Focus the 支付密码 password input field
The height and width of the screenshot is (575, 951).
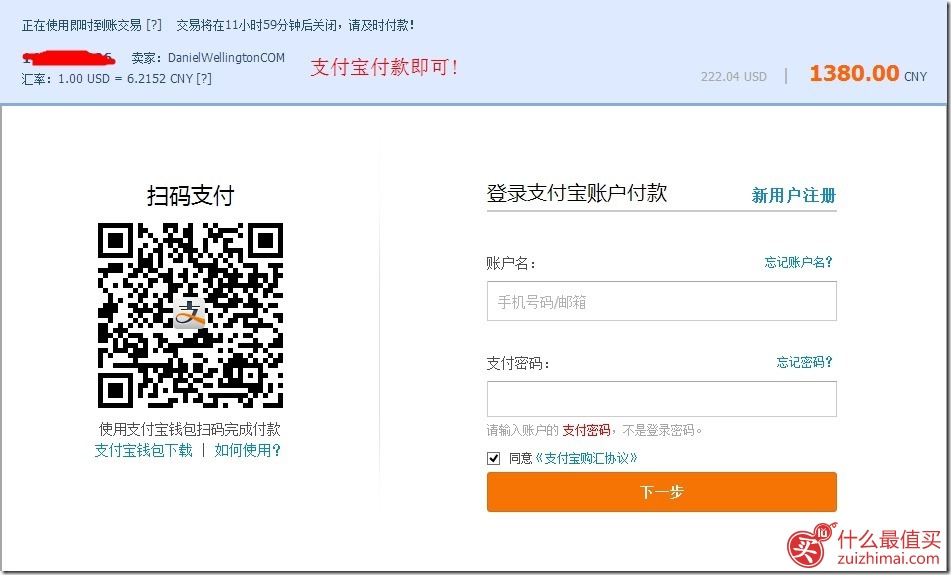point(662,399)
